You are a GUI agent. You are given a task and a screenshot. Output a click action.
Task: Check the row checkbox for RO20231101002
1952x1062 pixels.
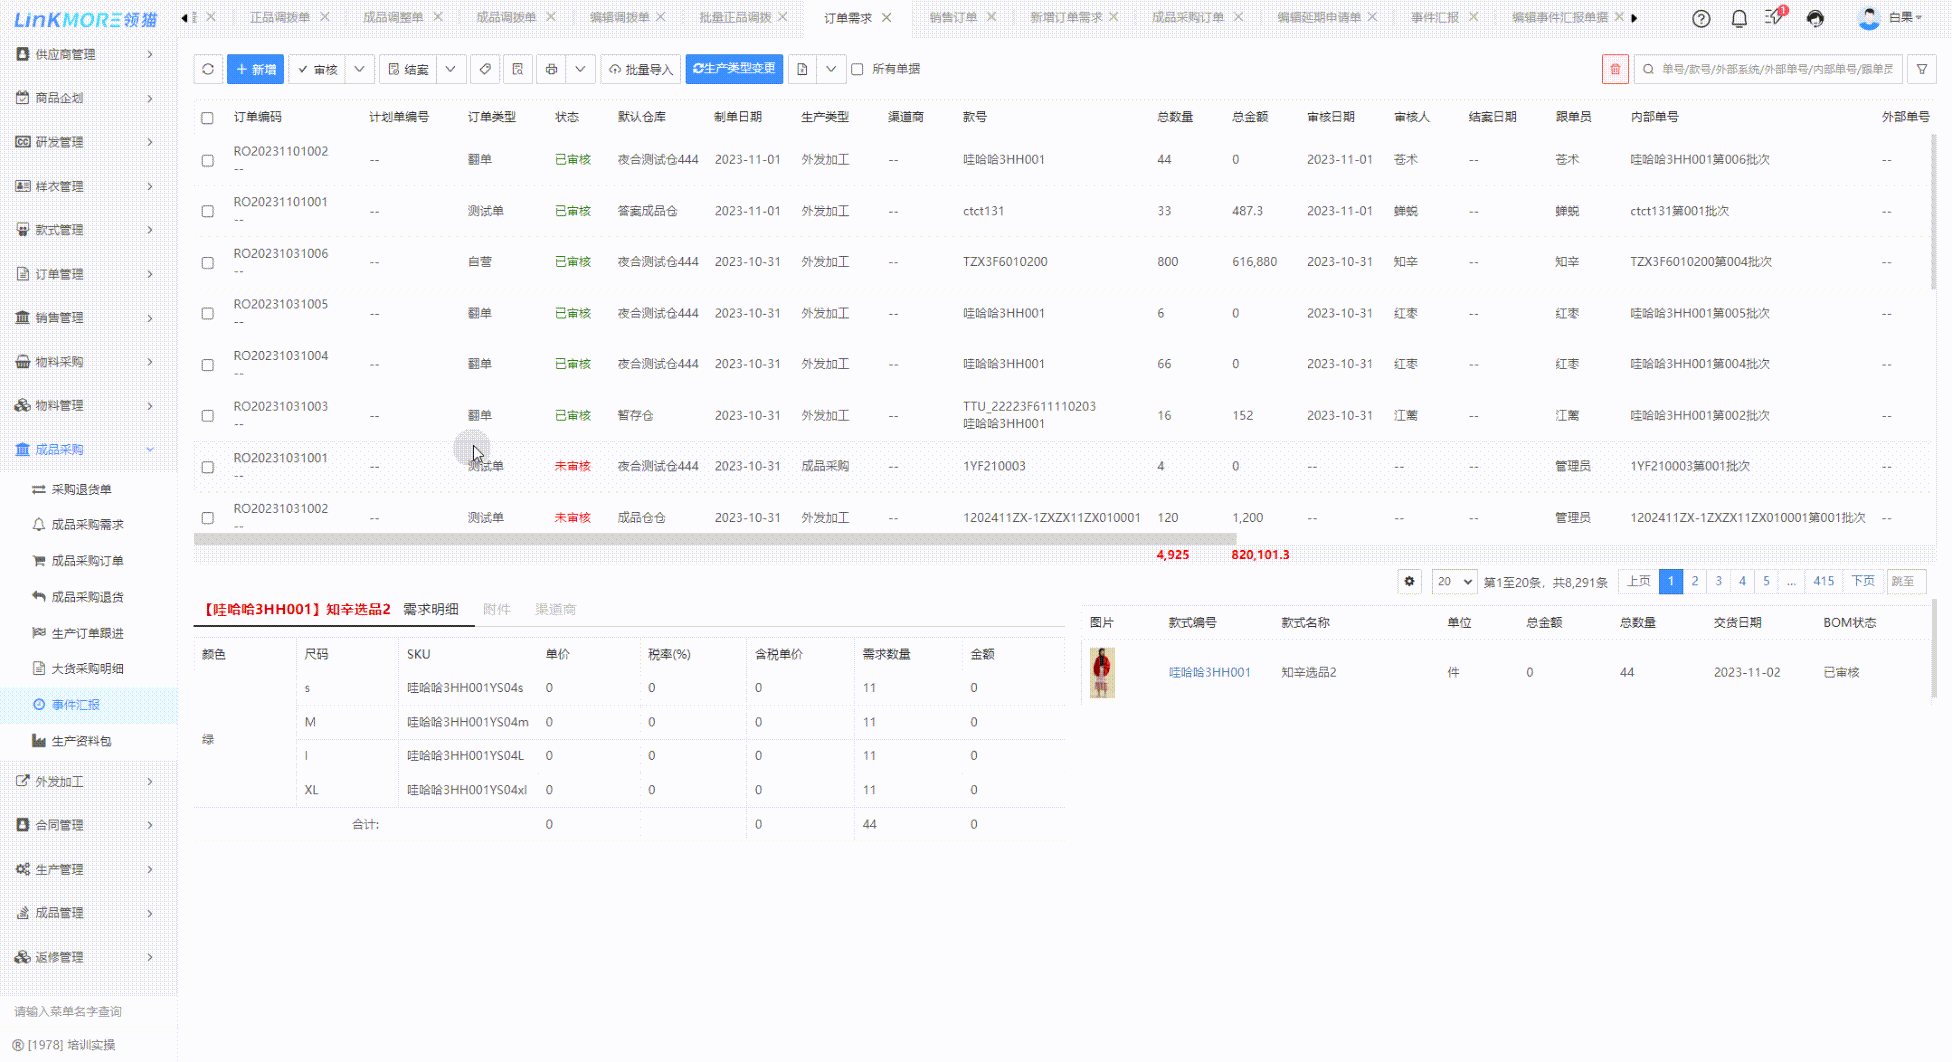tap(208, 160)
